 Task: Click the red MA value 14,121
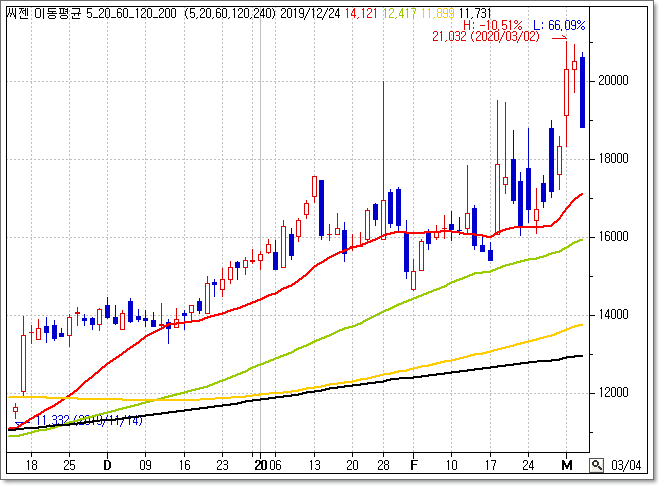coord(361,13)
